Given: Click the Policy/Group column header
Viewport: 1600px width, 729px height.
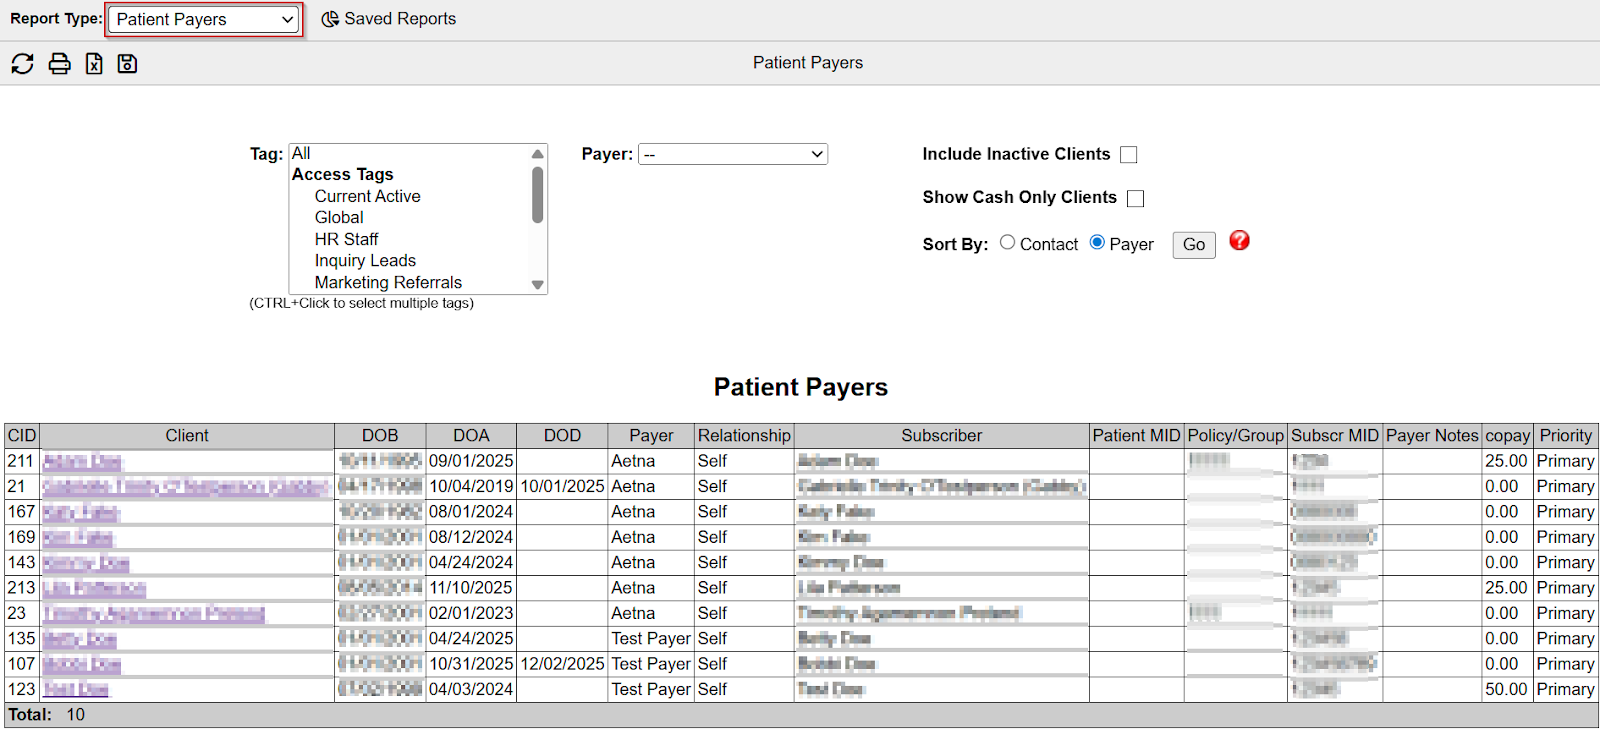Looking at the screenshot, I should point(1235,436).
